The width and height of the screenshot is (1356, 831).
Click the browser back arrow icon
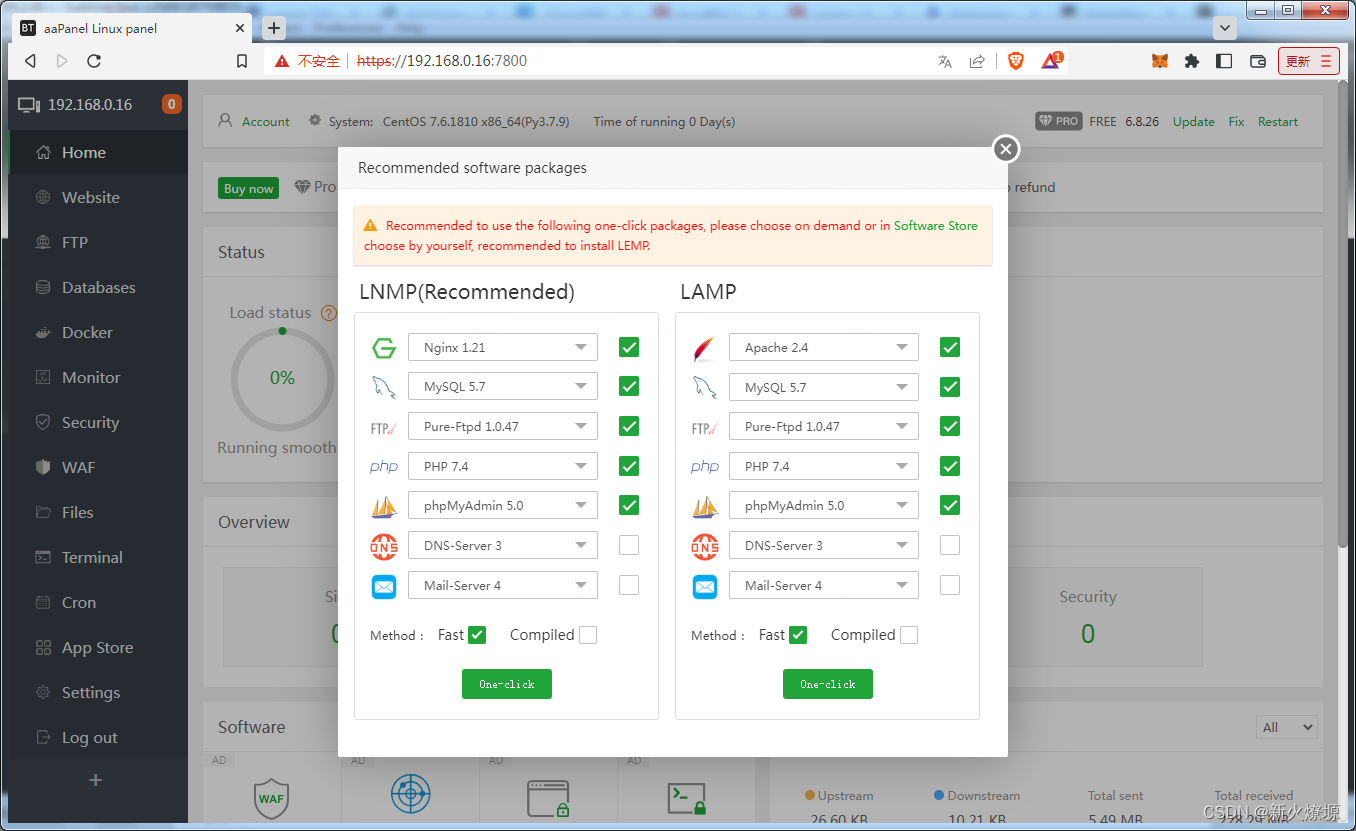coord(30,61)
